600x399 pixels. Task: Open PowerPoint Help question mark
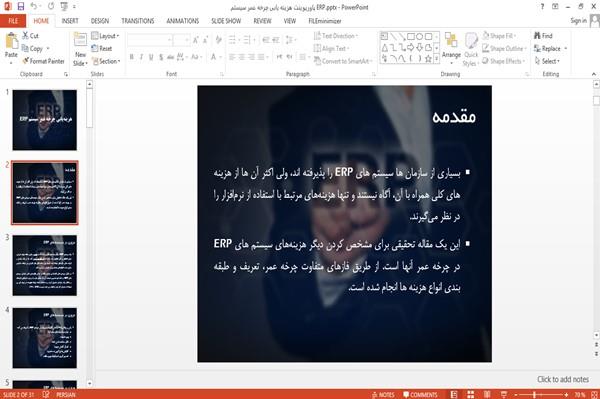(x=542, y=7)
